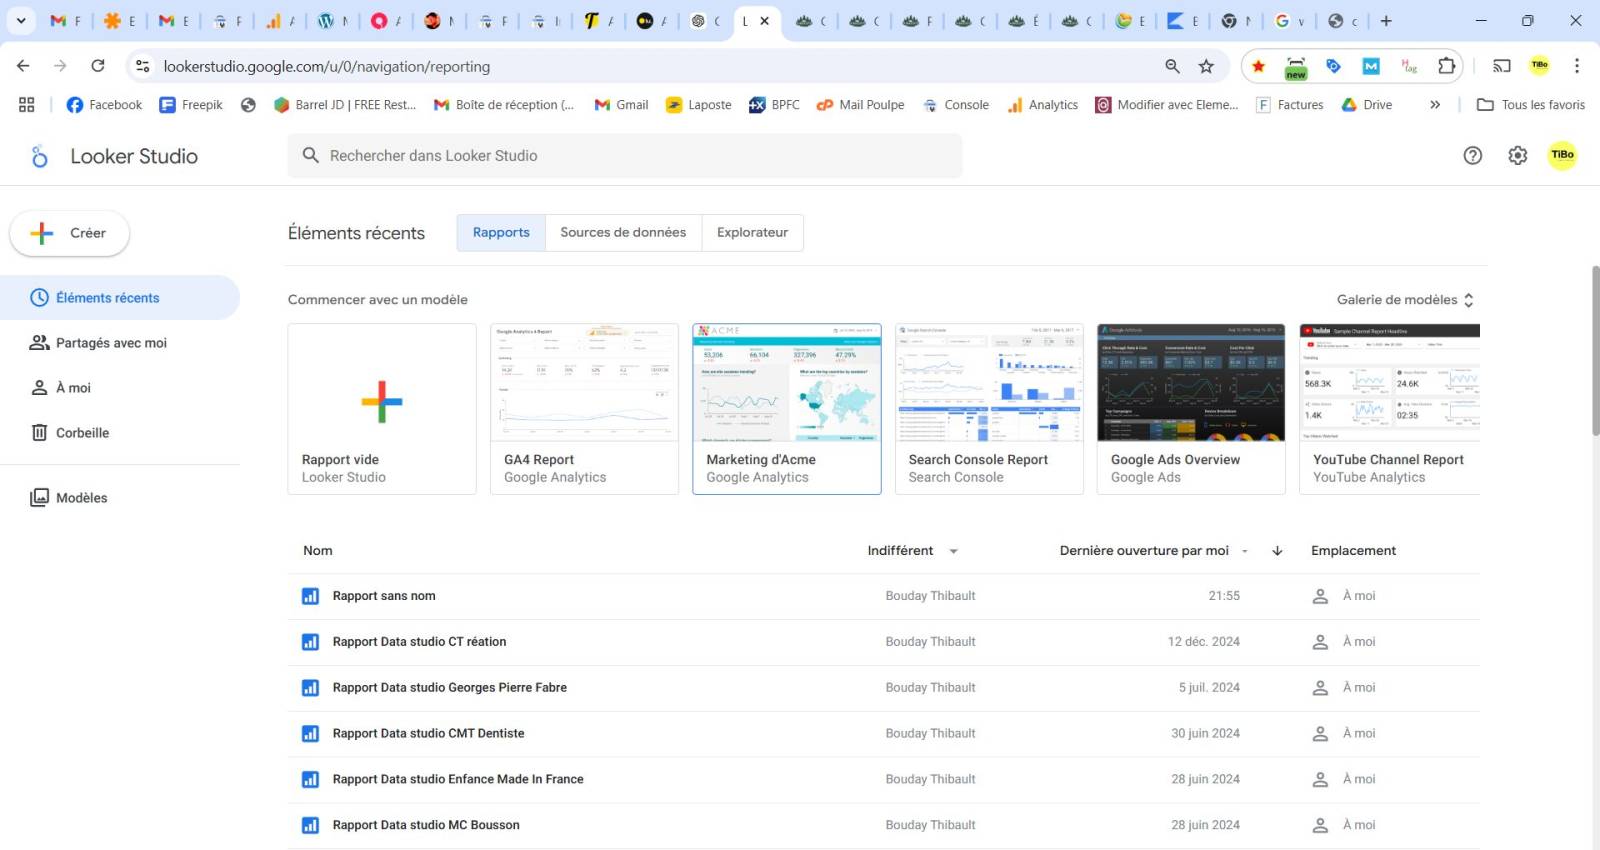Click the Rechercher dans Looker Studio field

point(625,155)
